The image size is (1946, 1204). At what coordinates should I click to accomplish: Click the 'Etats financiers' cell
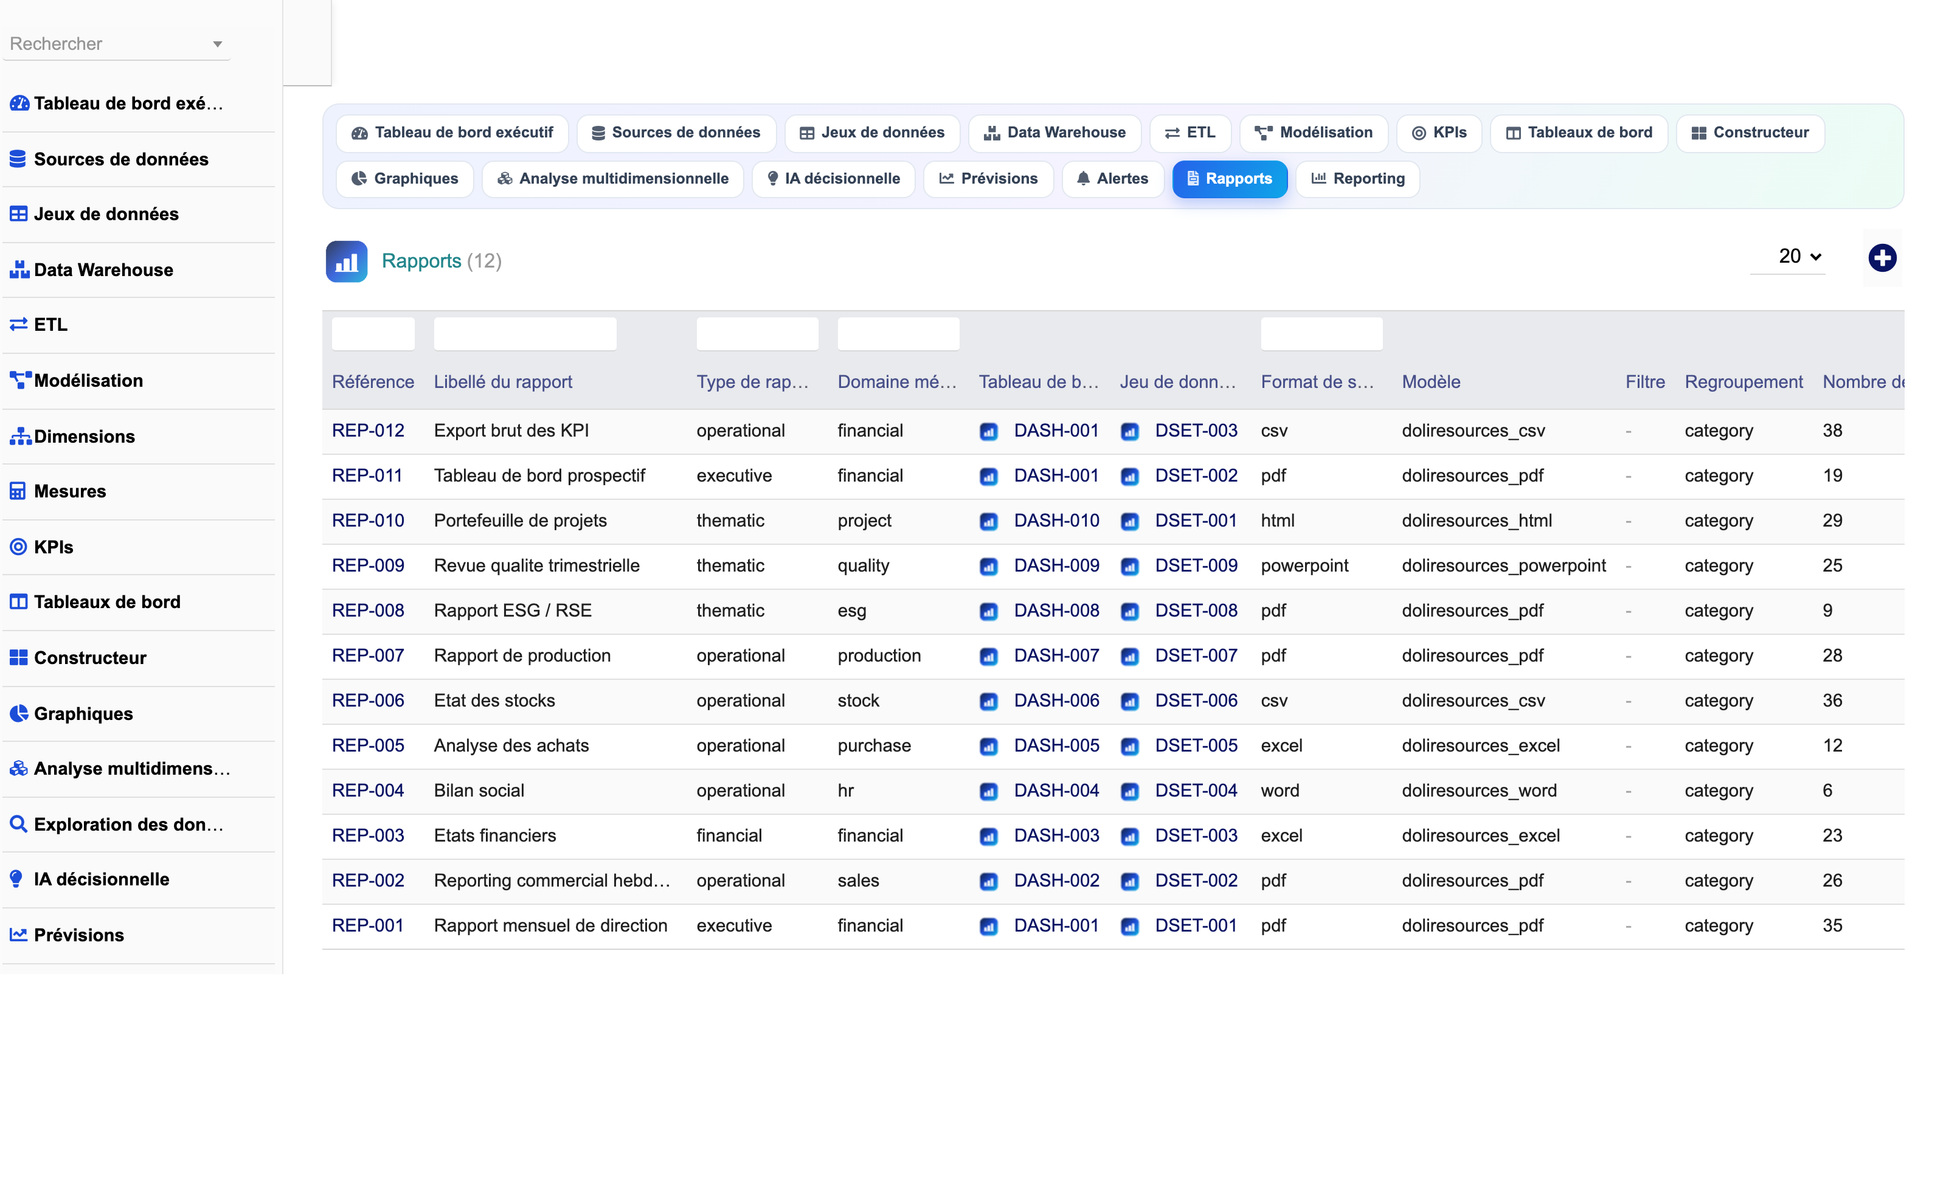point(495,836)
